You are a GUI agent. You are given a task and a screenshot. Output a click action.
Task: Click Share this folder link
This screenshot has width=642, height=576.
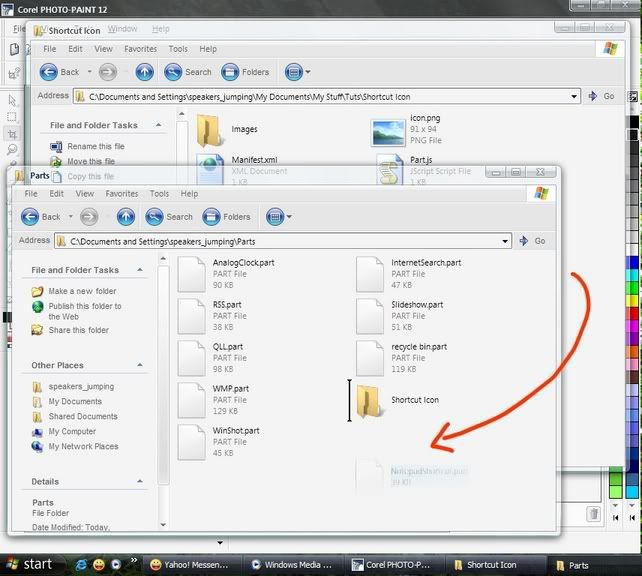tap(80, 330)
